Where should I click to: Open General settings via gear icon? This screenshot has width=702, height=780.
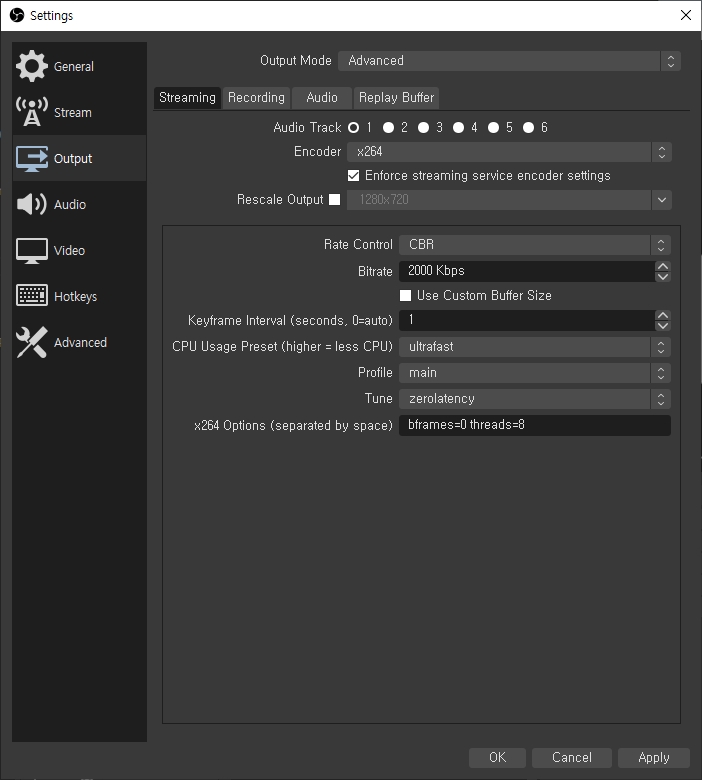[32, 67]
